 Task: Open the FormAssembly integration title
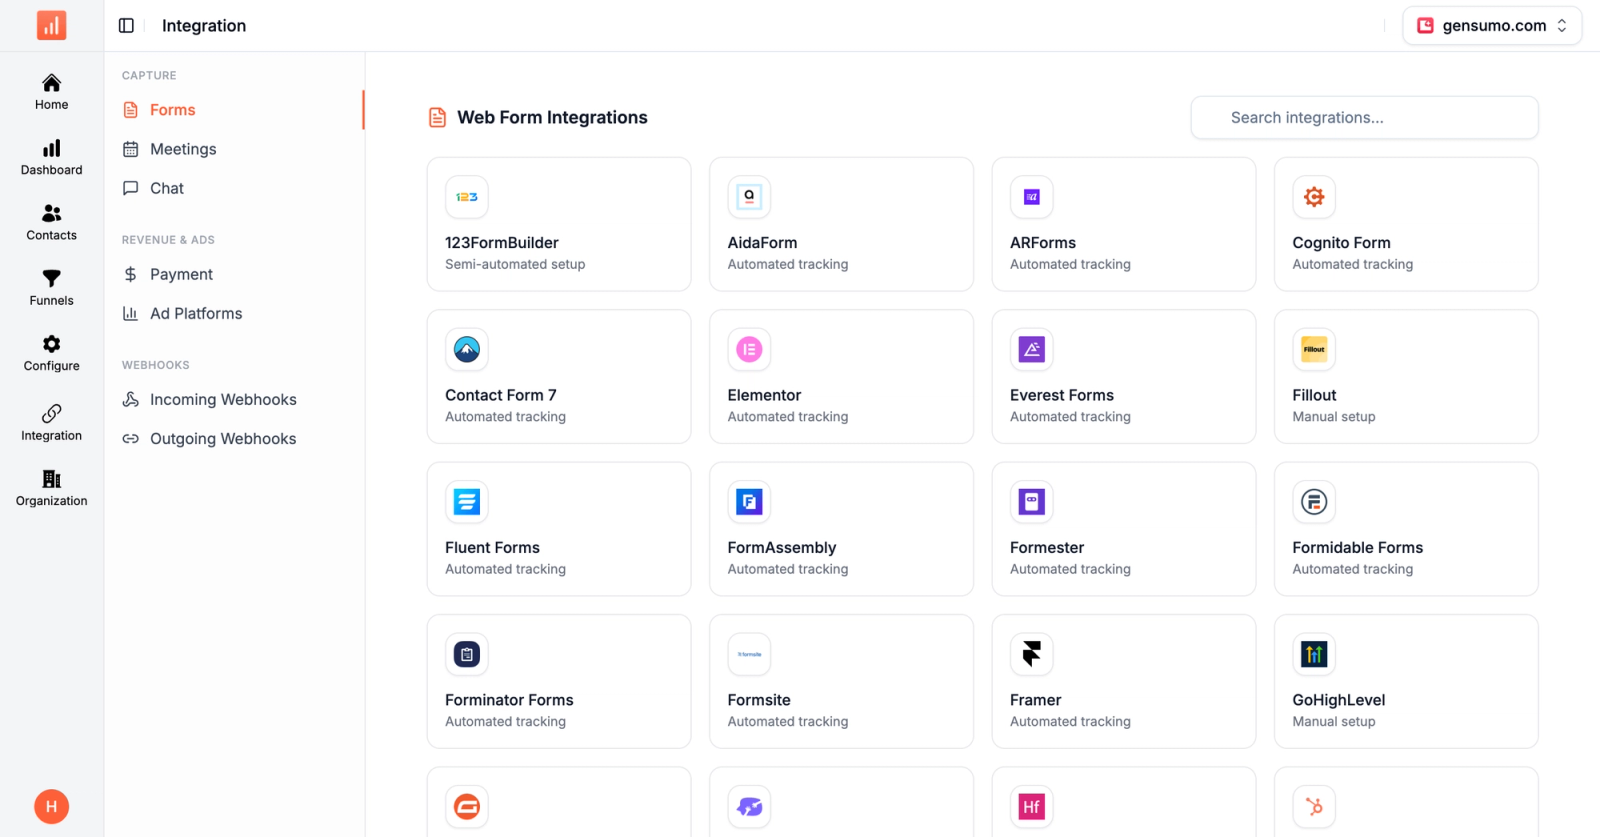782,548
